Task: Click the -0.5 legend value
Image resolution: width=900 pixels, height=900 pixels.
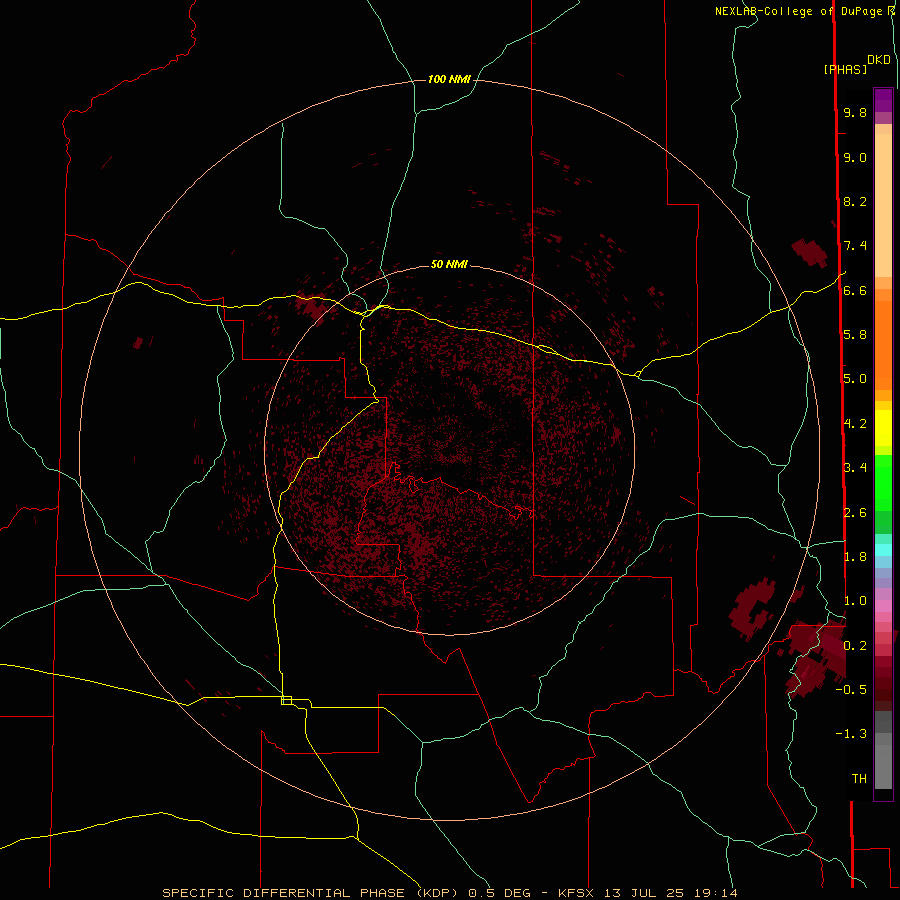Action: pos(851,690)
